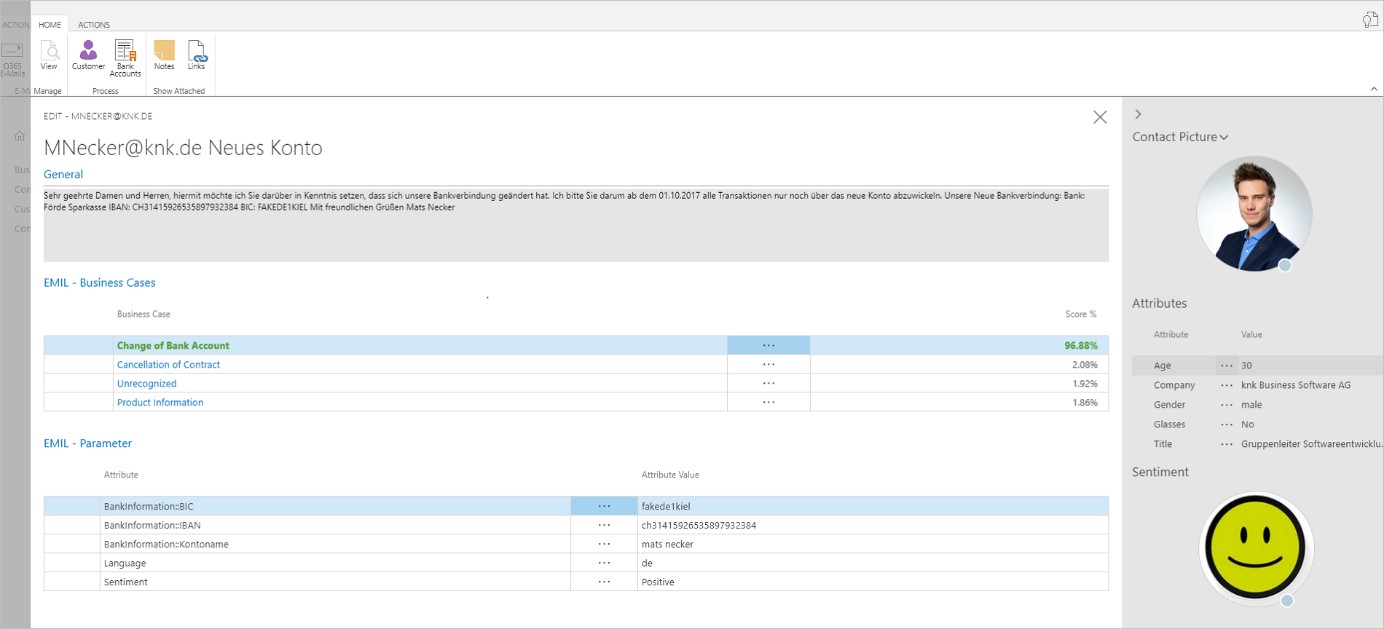This screenshot has width=1384, height=629.
Task: Click the contact profile picture
Action: 1254,214
